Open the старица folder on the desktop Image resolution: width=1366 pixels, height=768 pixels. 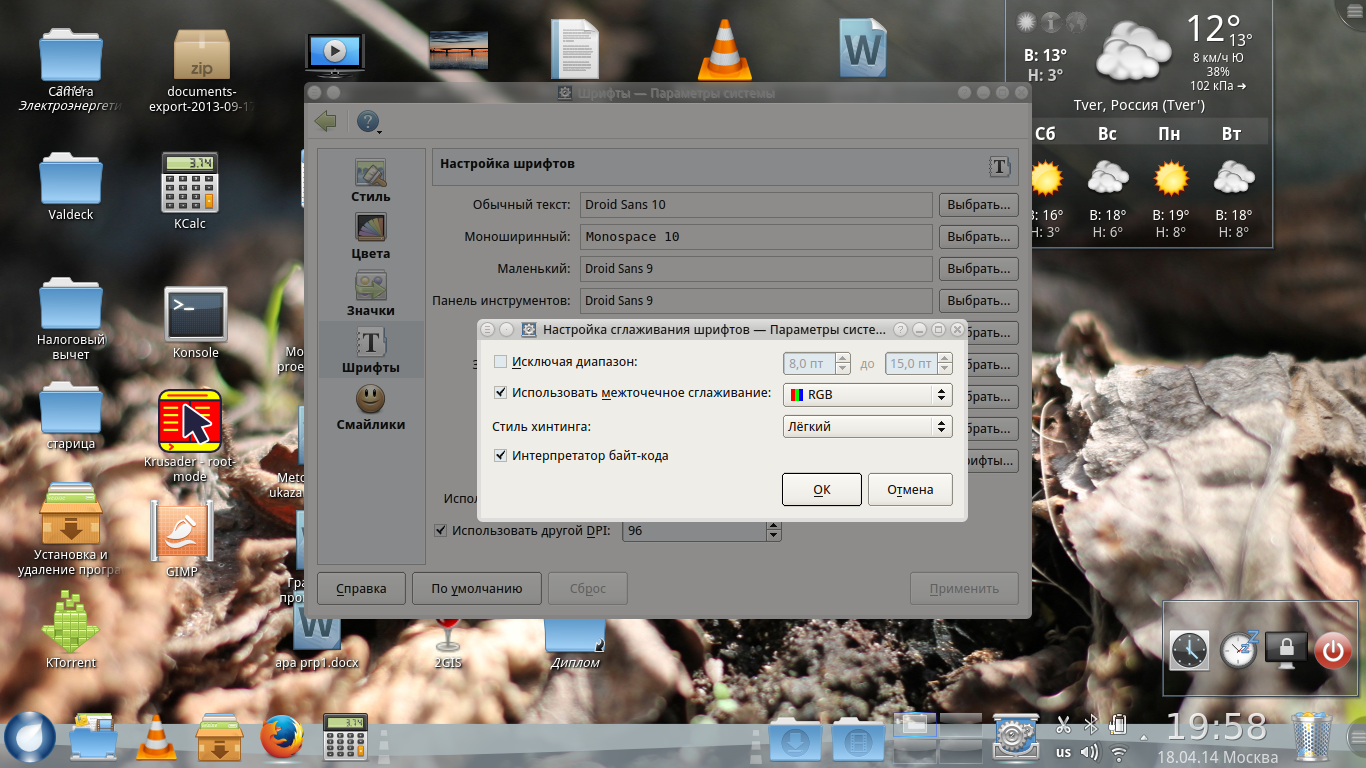(71, 416)
